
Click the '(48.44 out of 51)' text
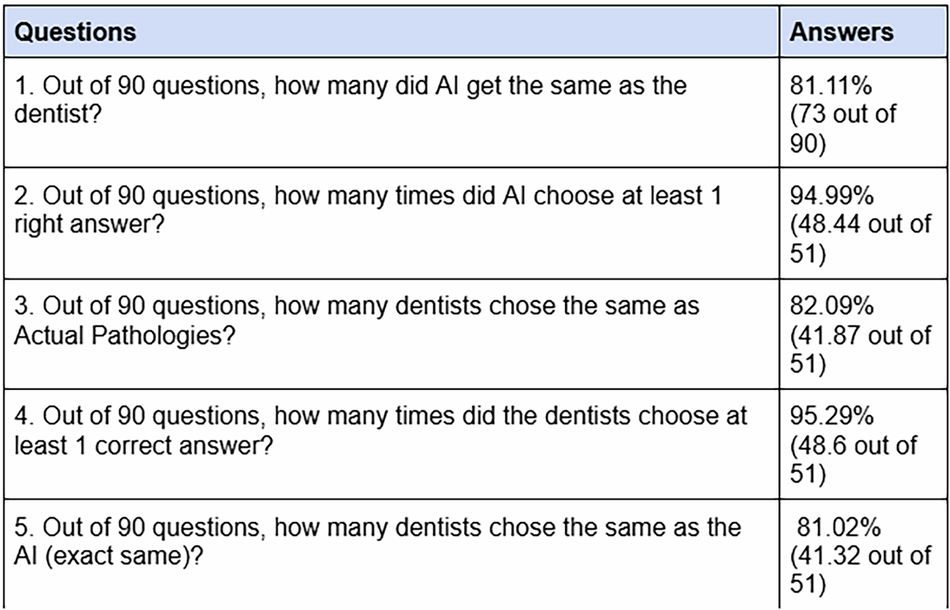pyautogui.click(x=860, y=237)
